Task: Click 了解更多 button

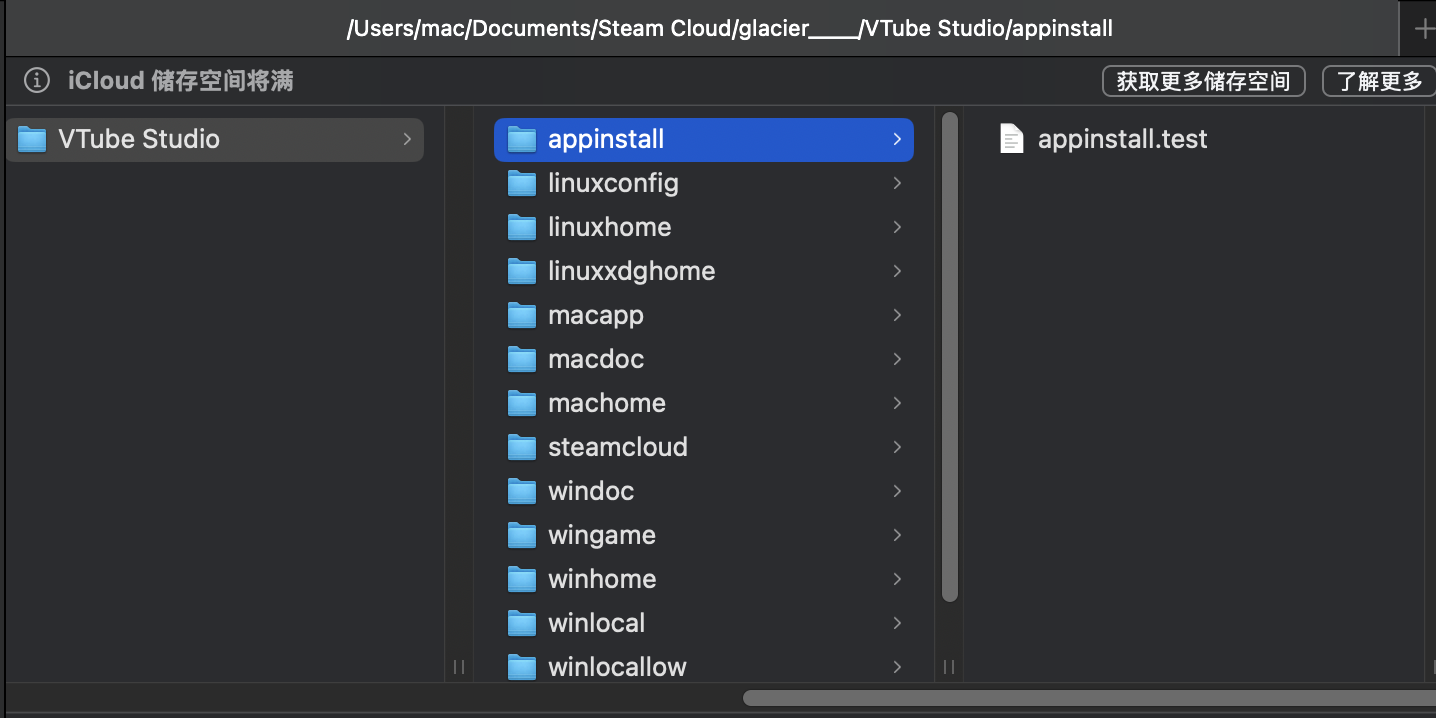Action: (1379, 81)
